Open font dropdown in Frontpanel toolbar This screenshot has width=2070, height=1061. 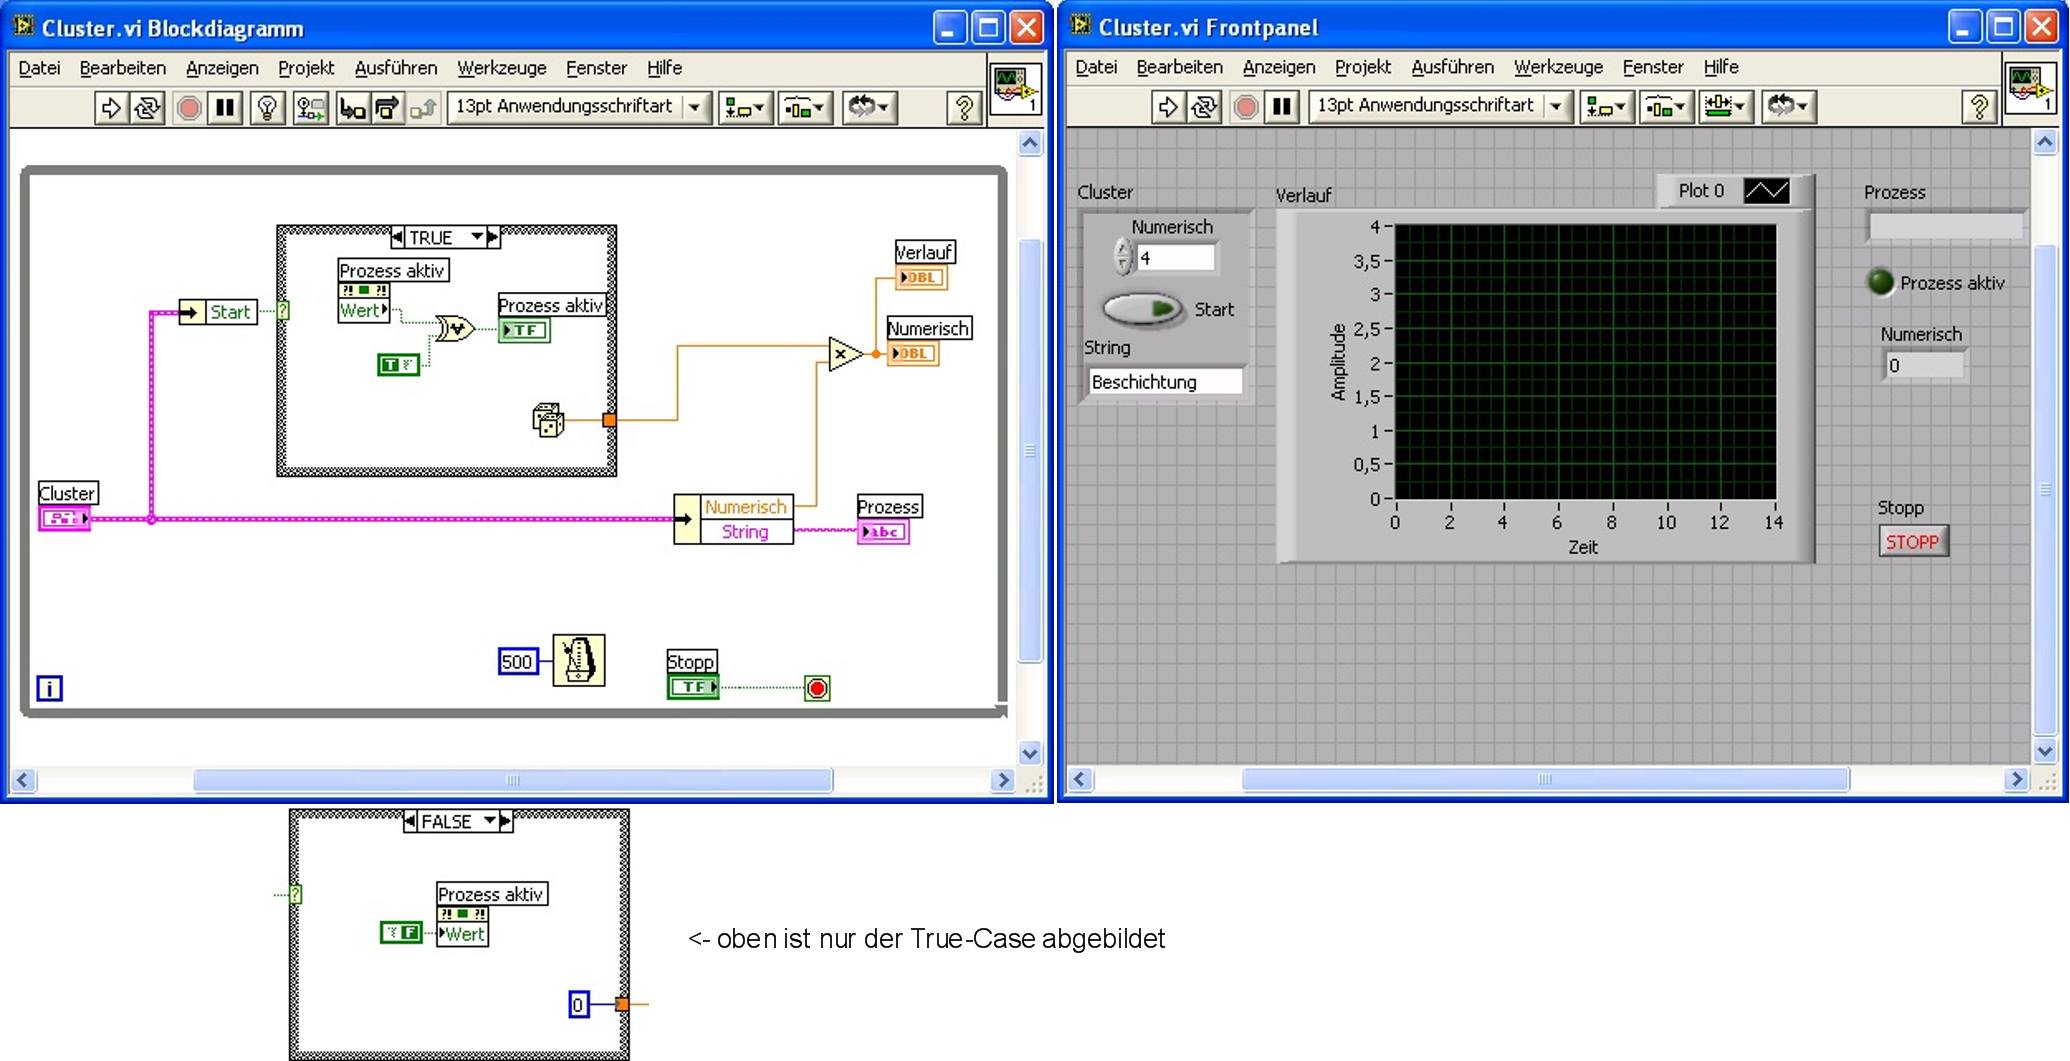1440,106
